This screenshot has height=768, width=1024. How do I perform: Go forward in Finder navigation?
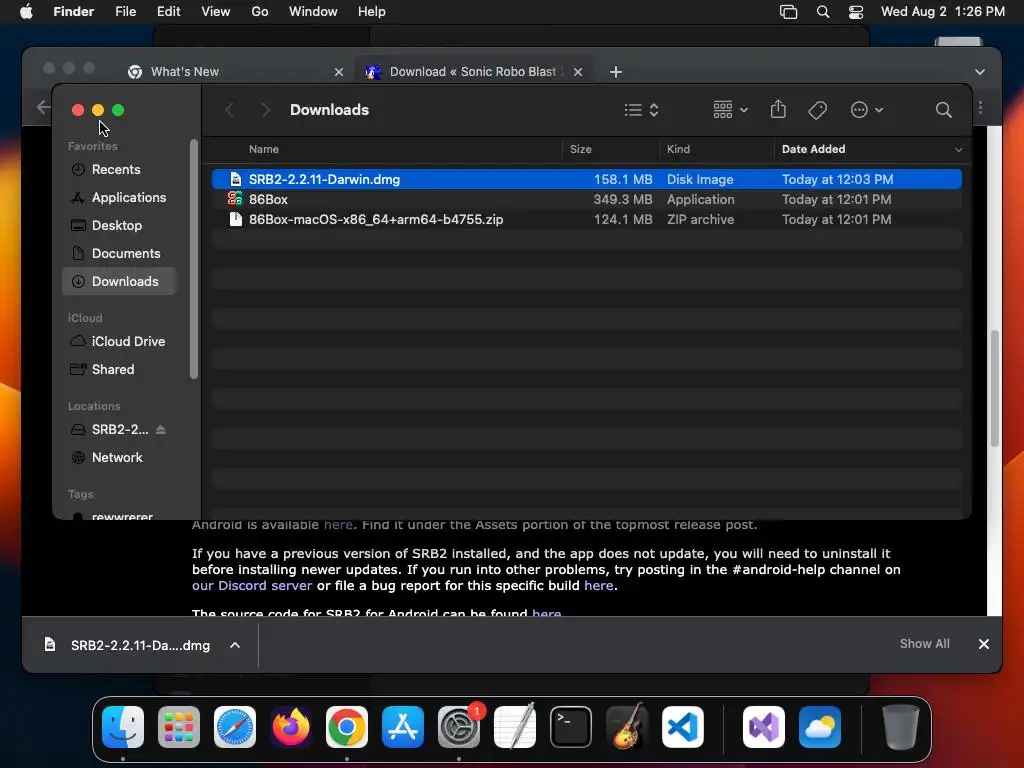(x=265, y=110)
